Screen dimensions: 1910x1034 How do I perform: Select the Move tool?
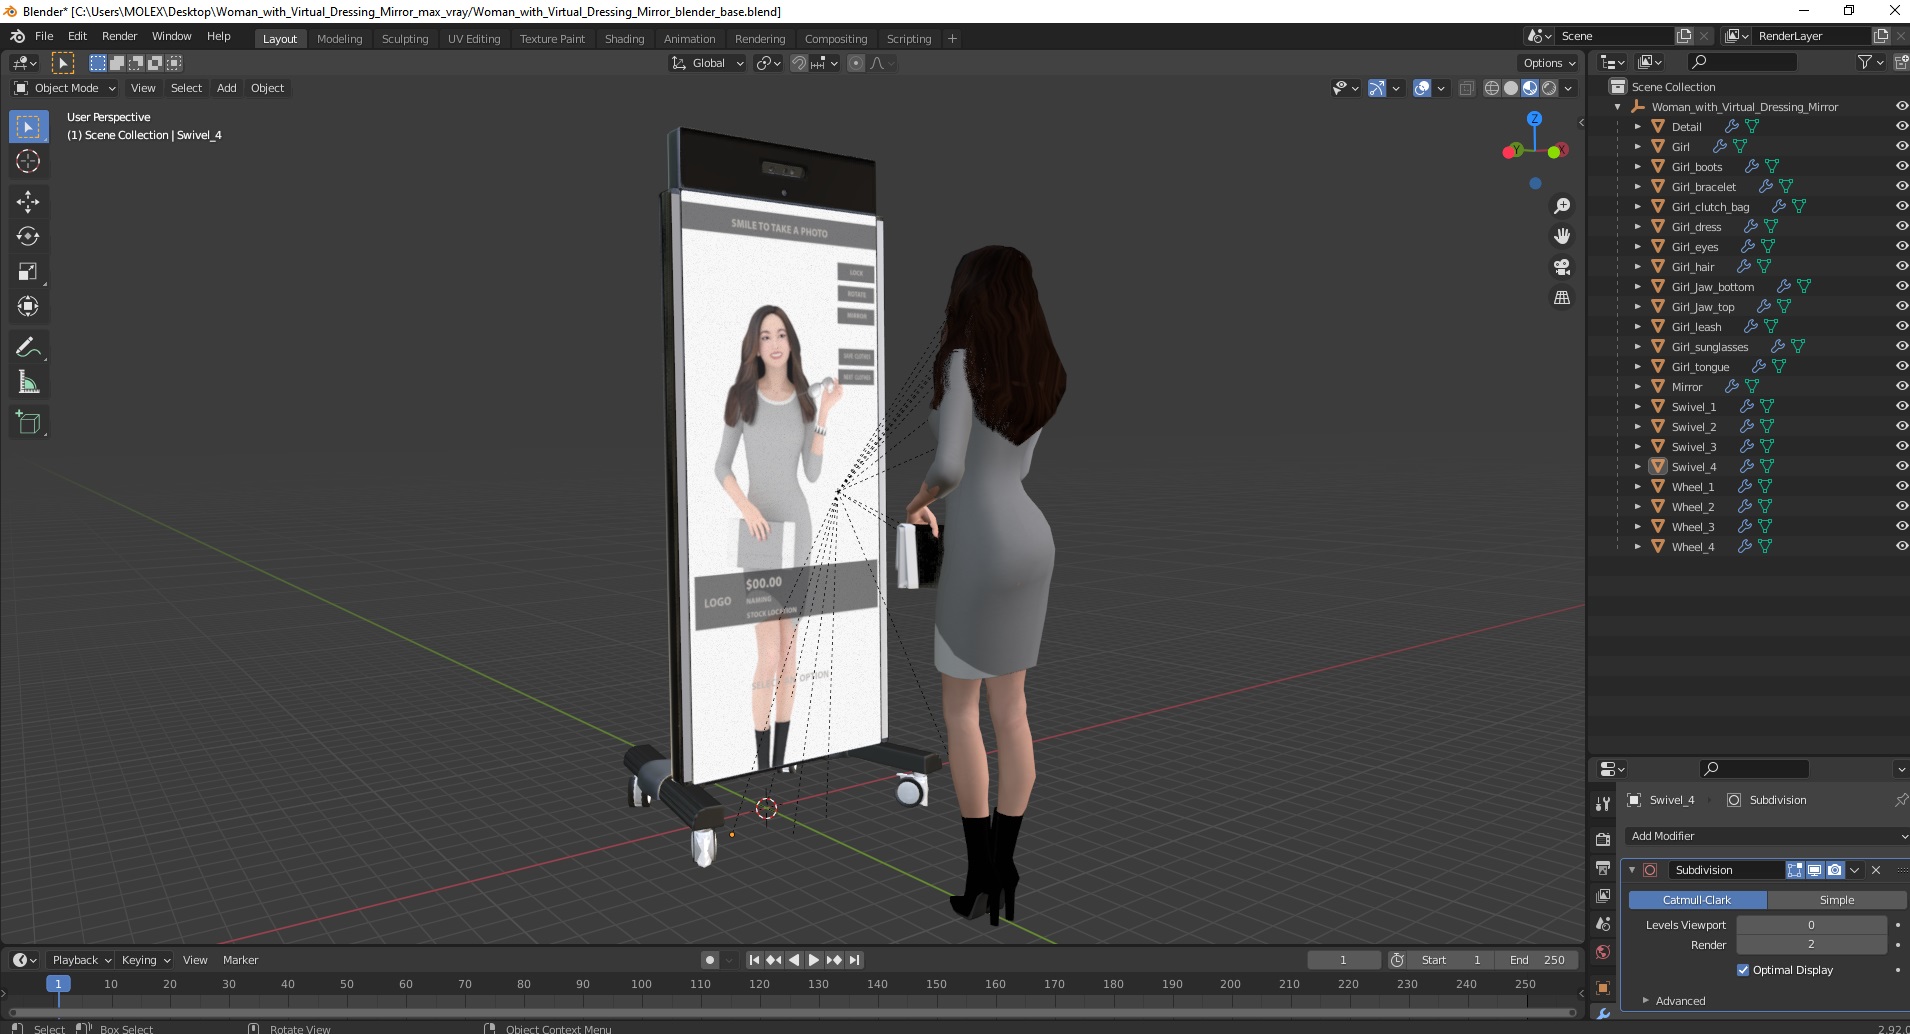[28, 201]
